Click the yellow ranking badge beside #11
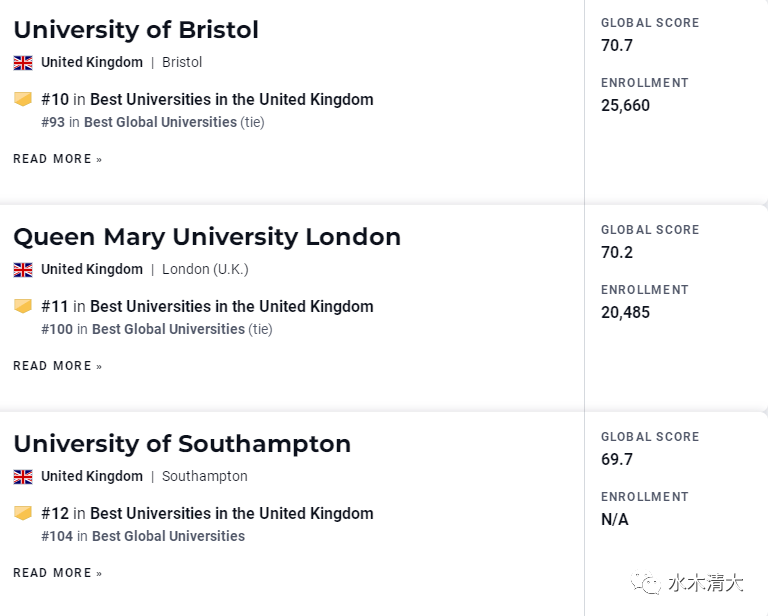 pyautogui.click(x=23, y=306)
